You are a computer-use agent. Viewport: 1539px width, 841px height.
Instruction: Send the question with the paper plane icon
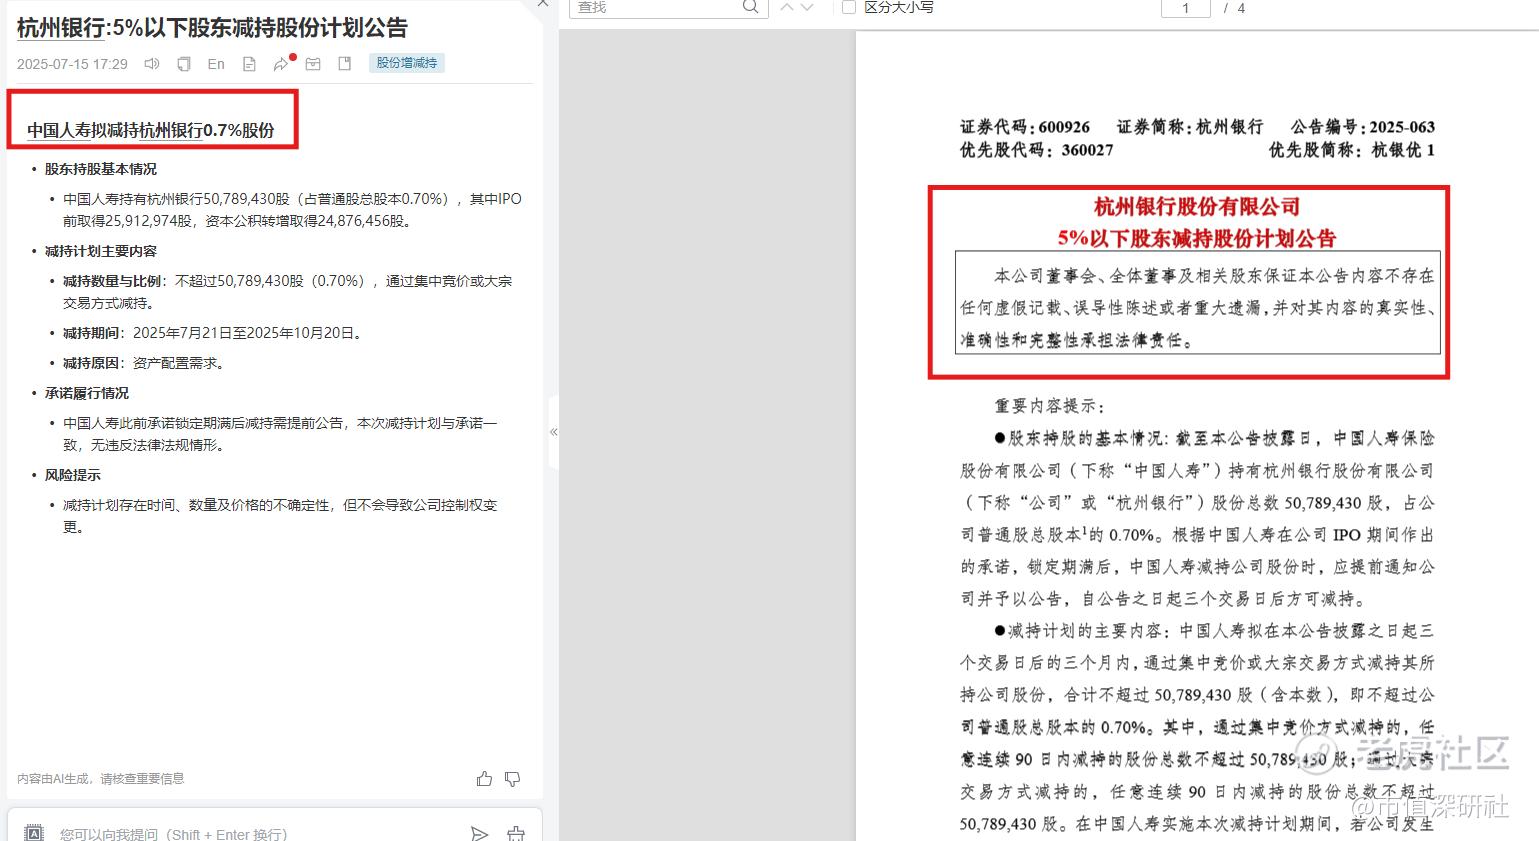(x=480, y=833)
